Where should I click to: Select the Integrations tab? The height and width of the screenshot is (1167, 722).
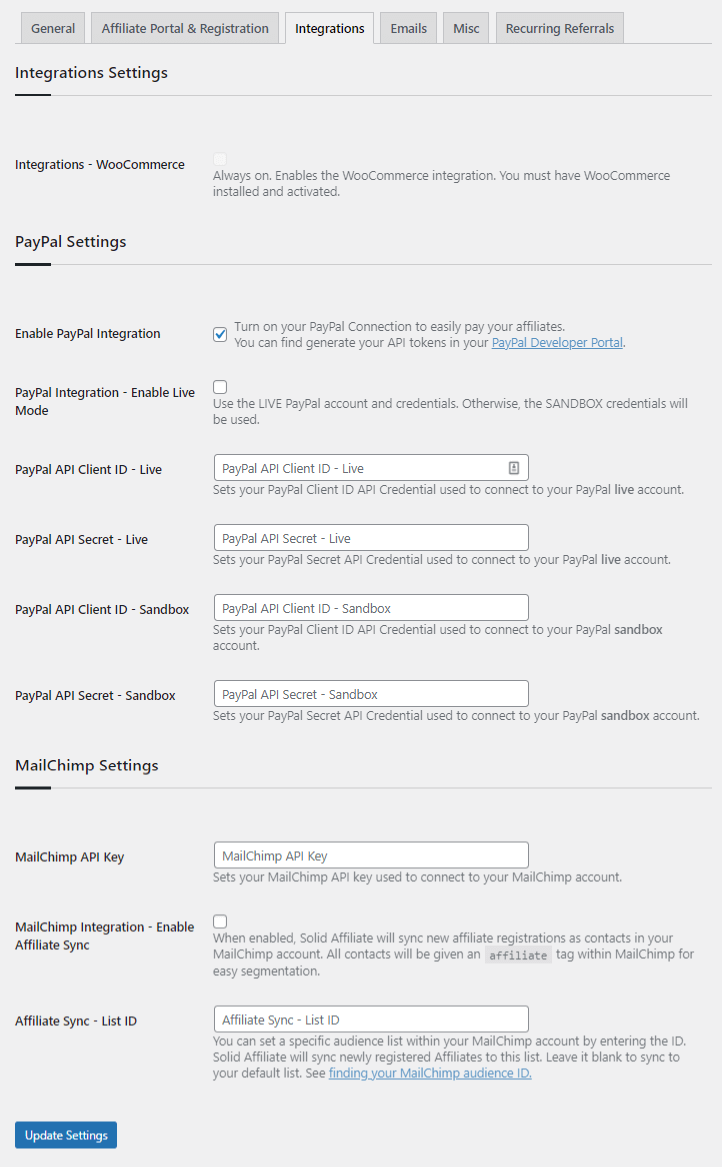pos(329,27)
